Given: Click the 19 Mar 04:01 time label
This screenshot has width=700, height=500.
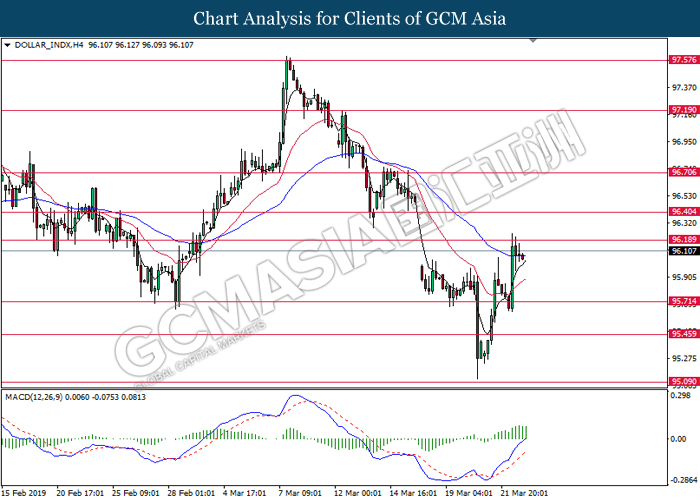Looking at the screenshot, I should pyautogui.click(x=468, y=493).
